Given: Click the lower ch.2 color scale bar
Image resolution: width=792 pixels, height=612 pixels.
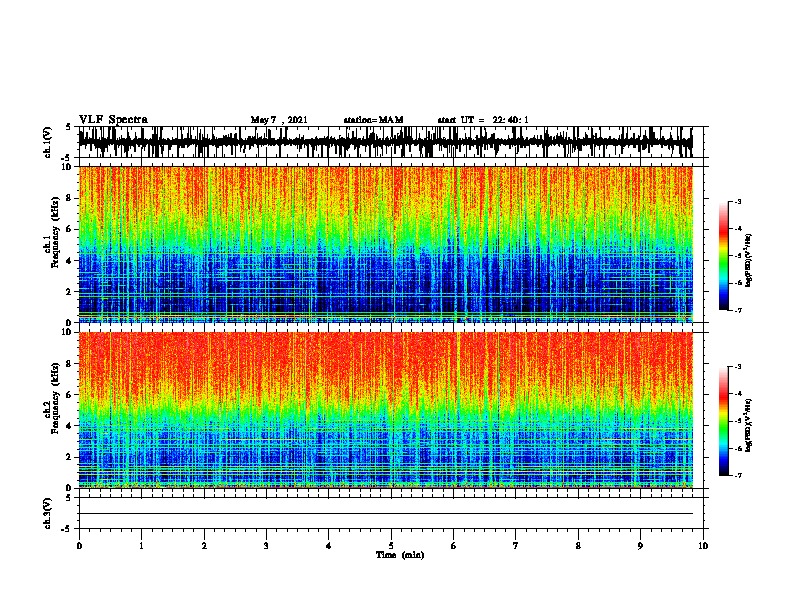Looking at the screenshot, I should (x=723, y=421).
